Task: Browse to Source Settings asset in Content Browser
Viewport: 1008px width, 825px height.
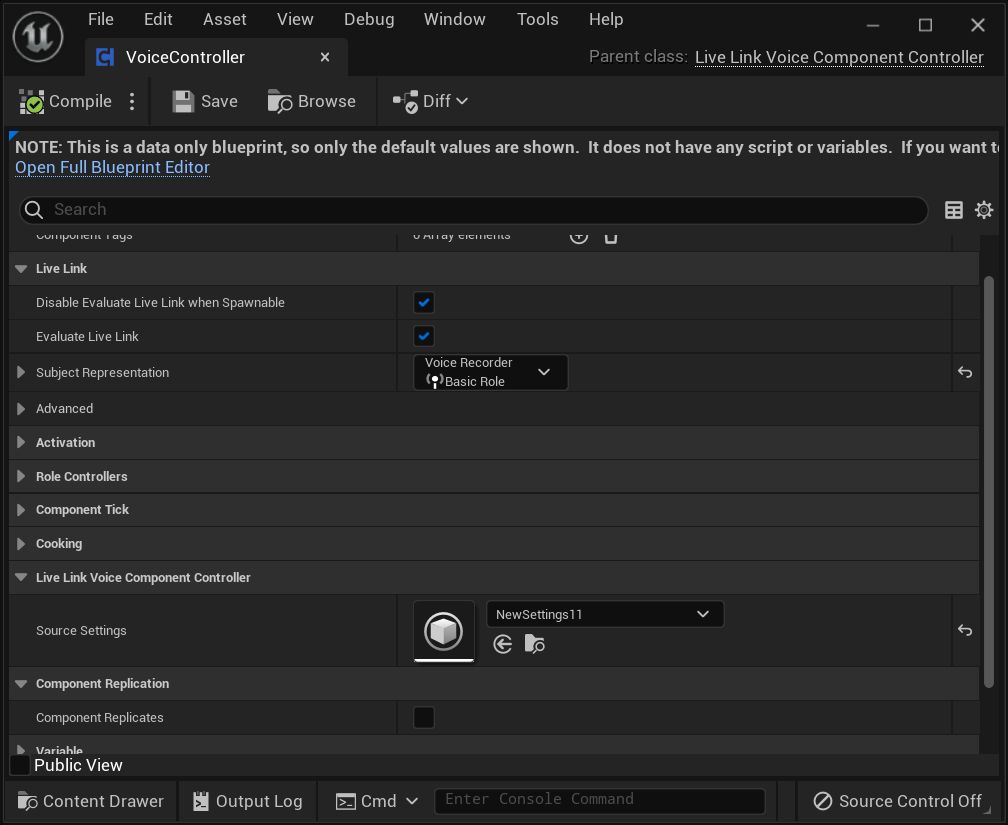Action: [534, 644]
